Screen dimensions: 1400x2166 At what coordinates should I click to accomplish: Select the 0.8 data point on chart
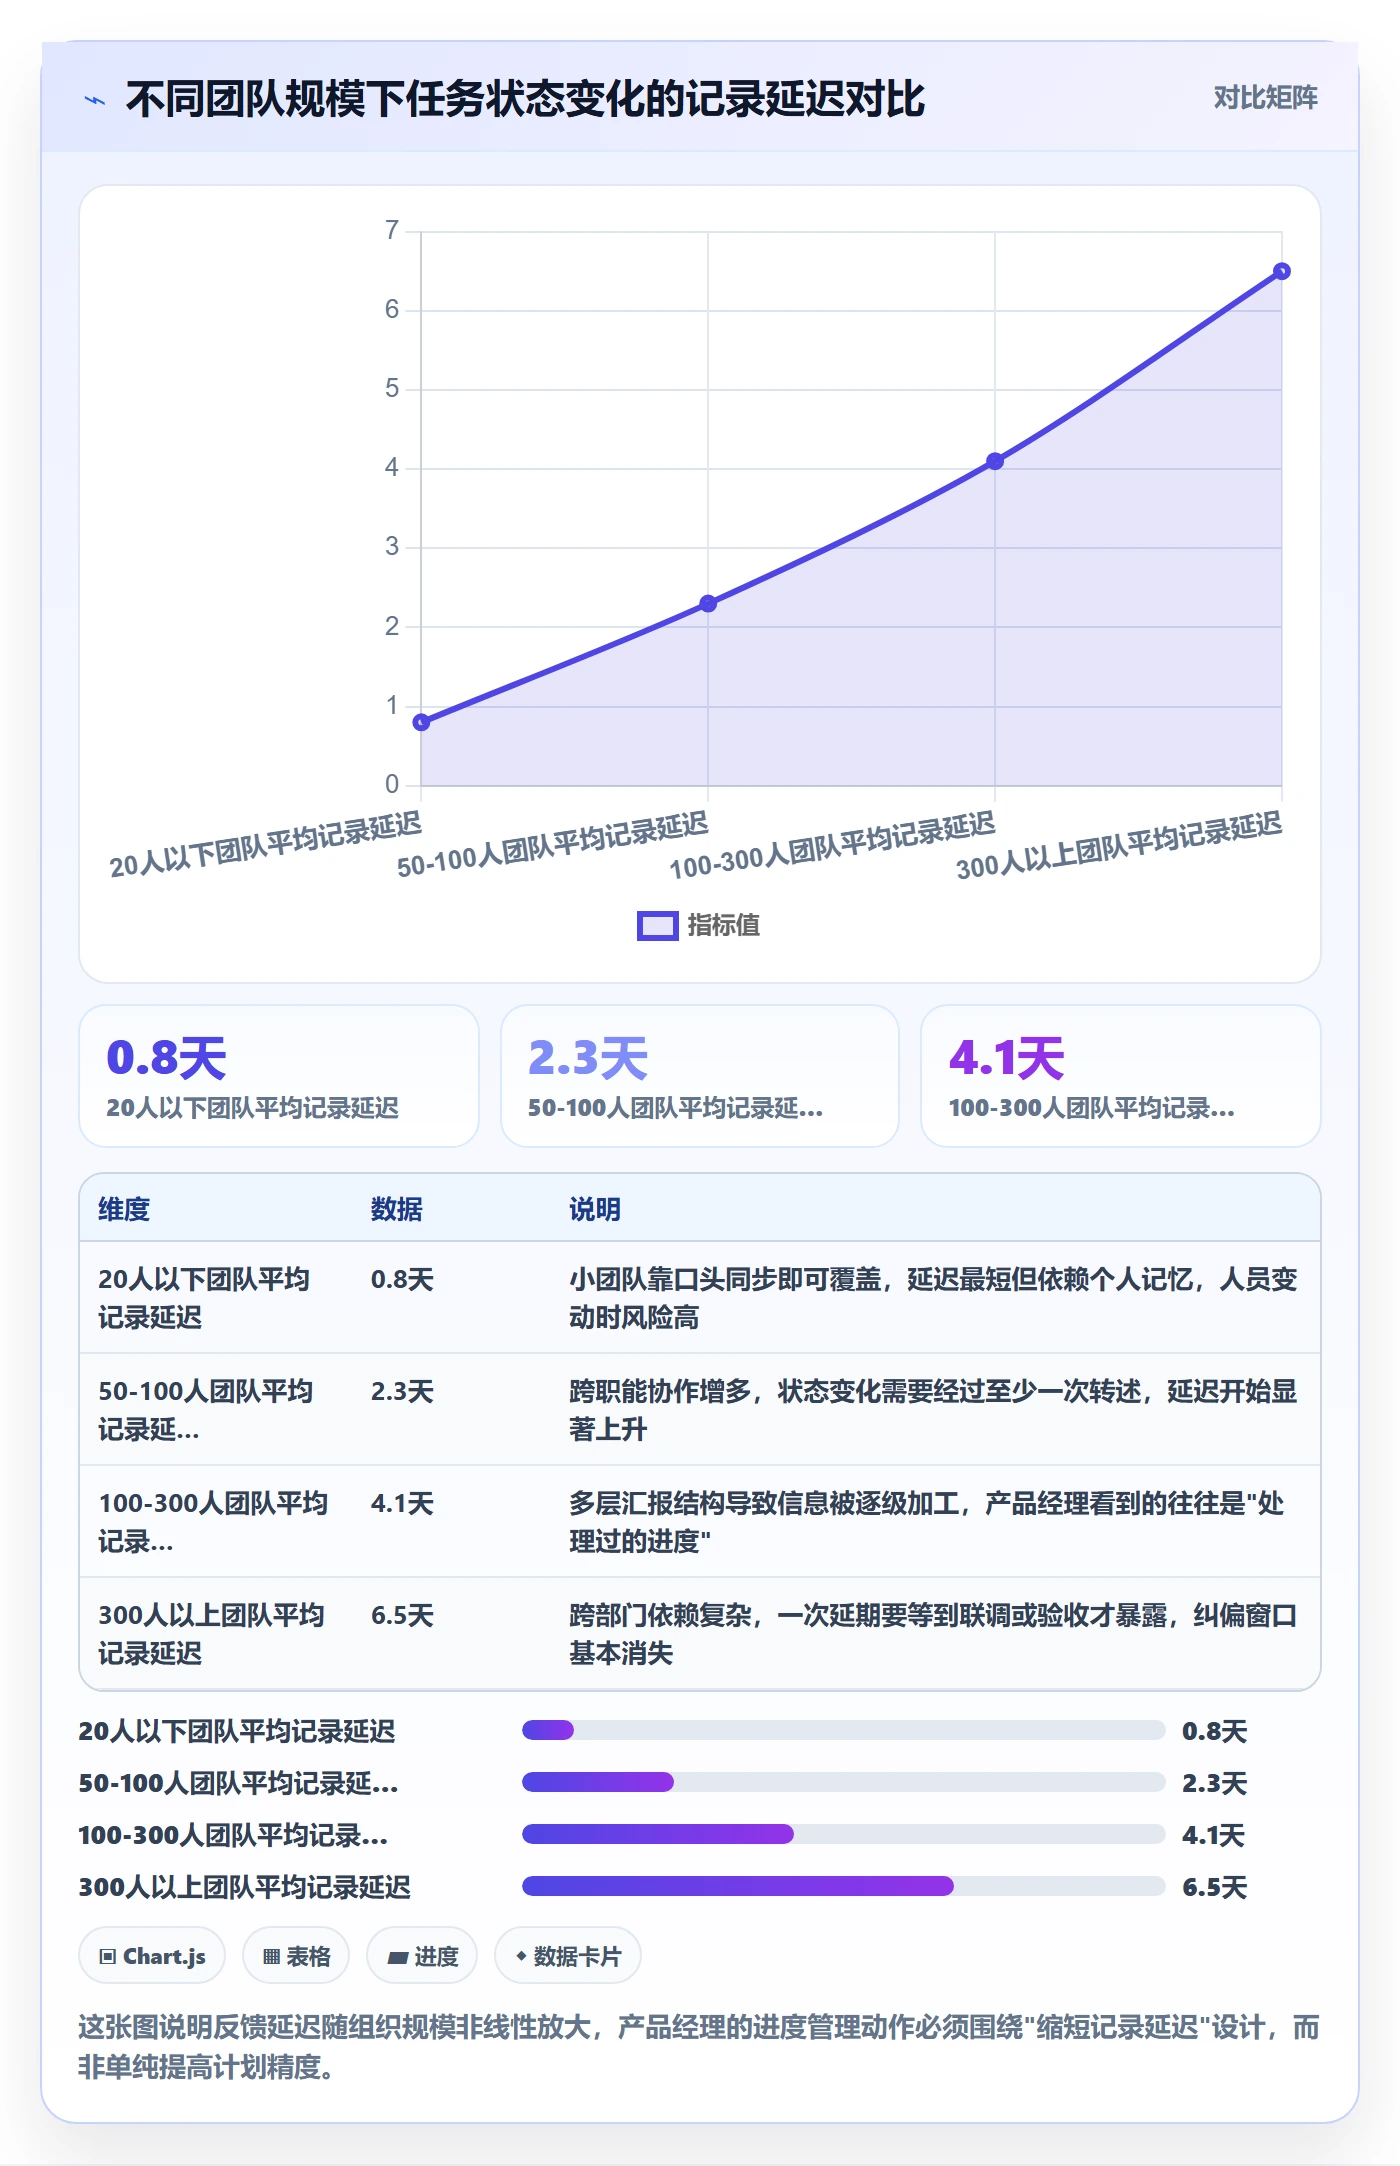pos(421,722)
